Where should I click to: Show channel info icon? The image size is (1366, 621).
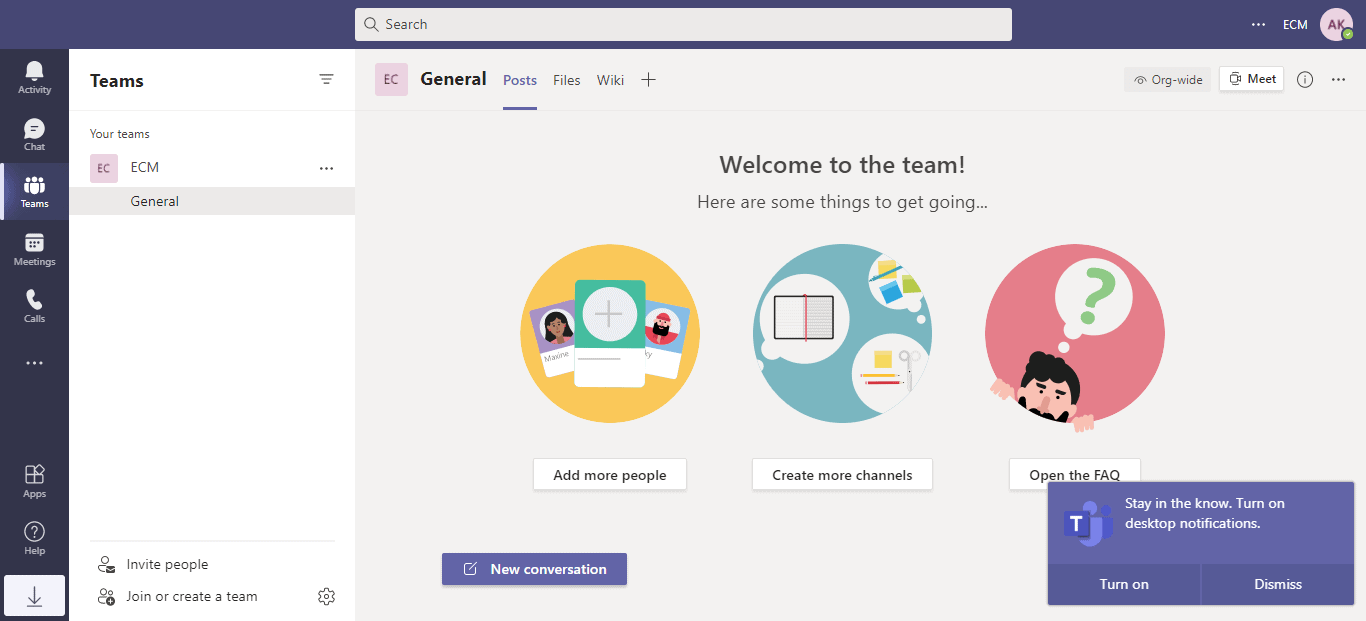1305,80
